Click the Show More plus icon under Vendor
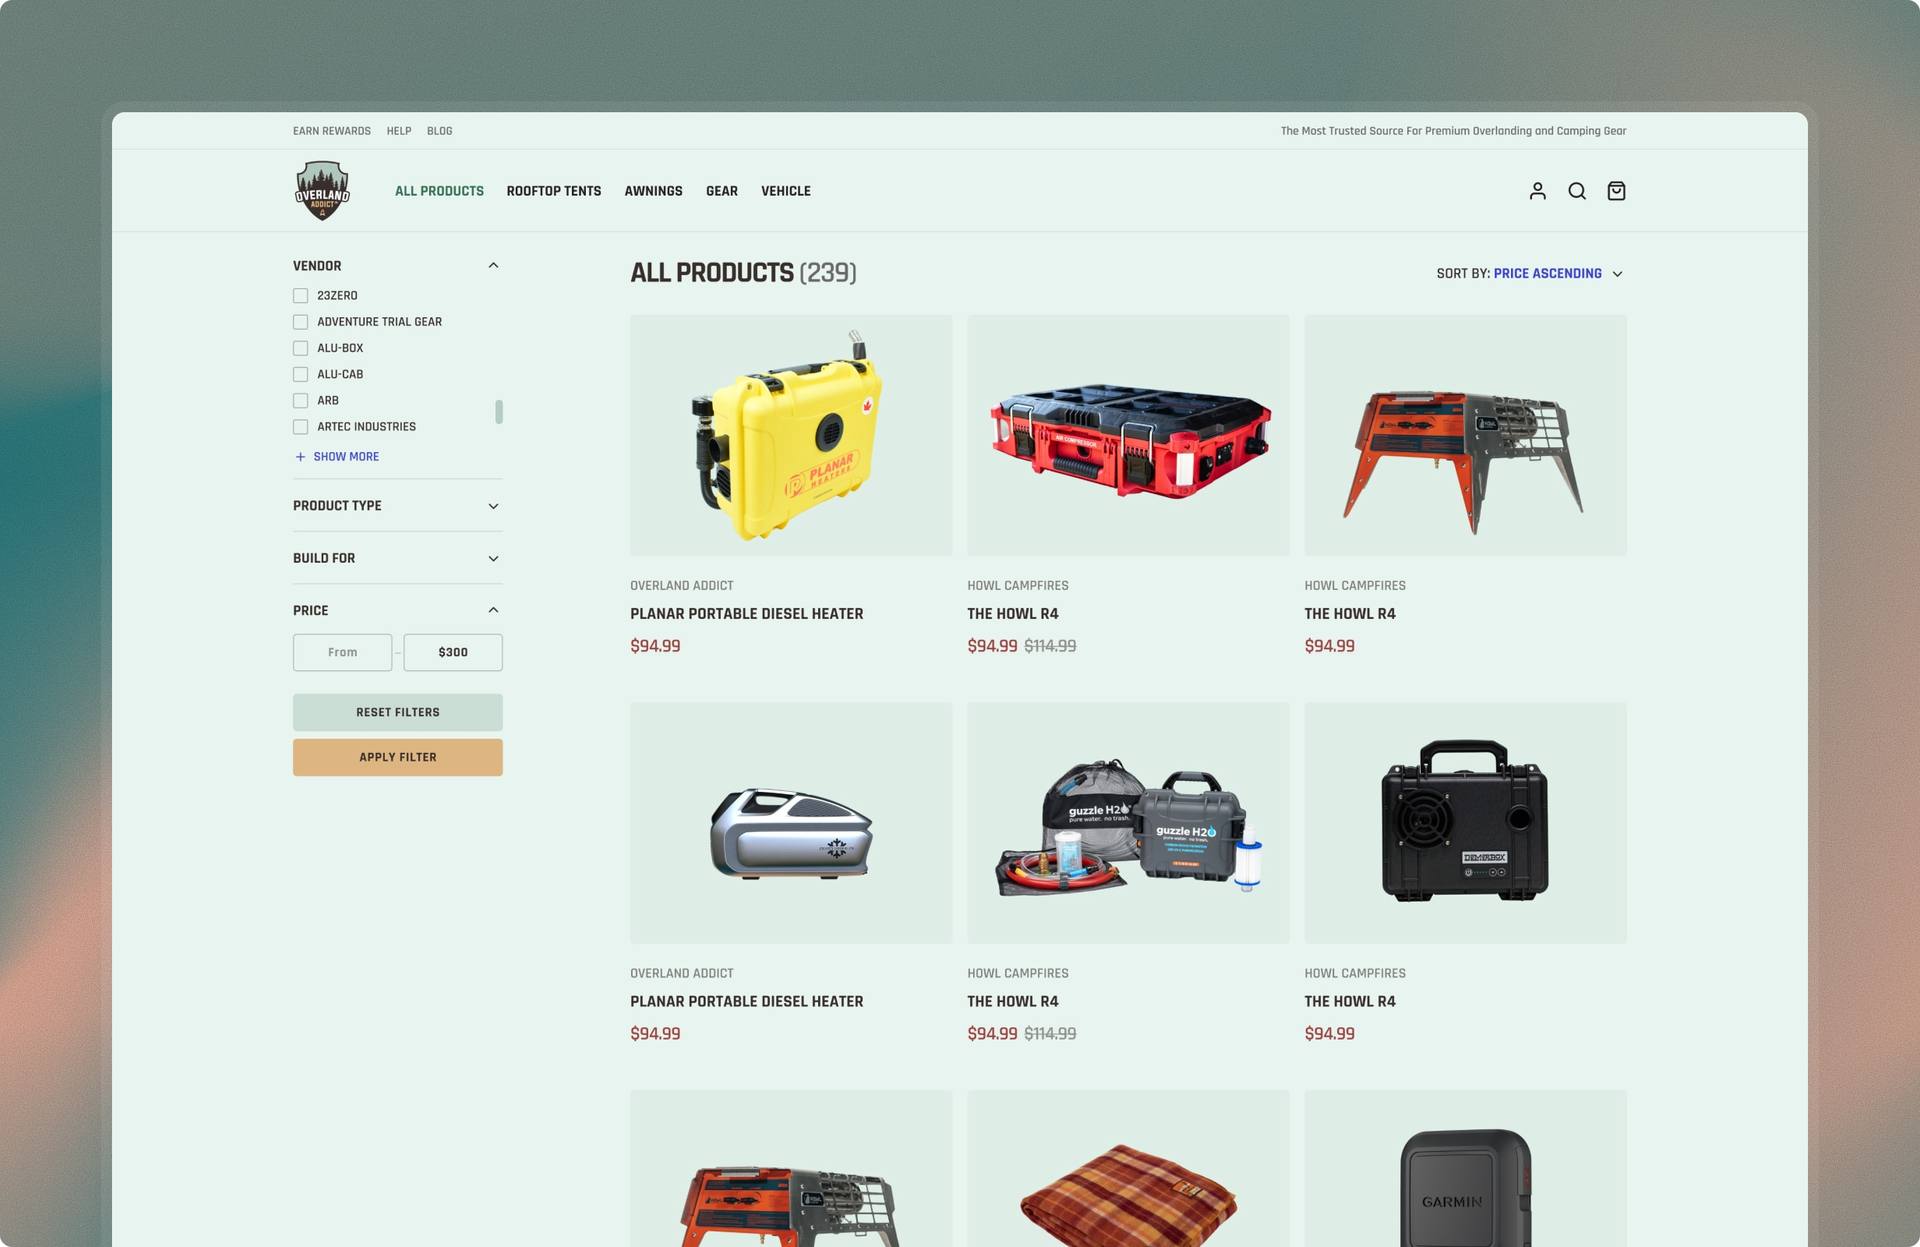The height and width of the screenshot is (1247, 1920). tap(299, 456)
